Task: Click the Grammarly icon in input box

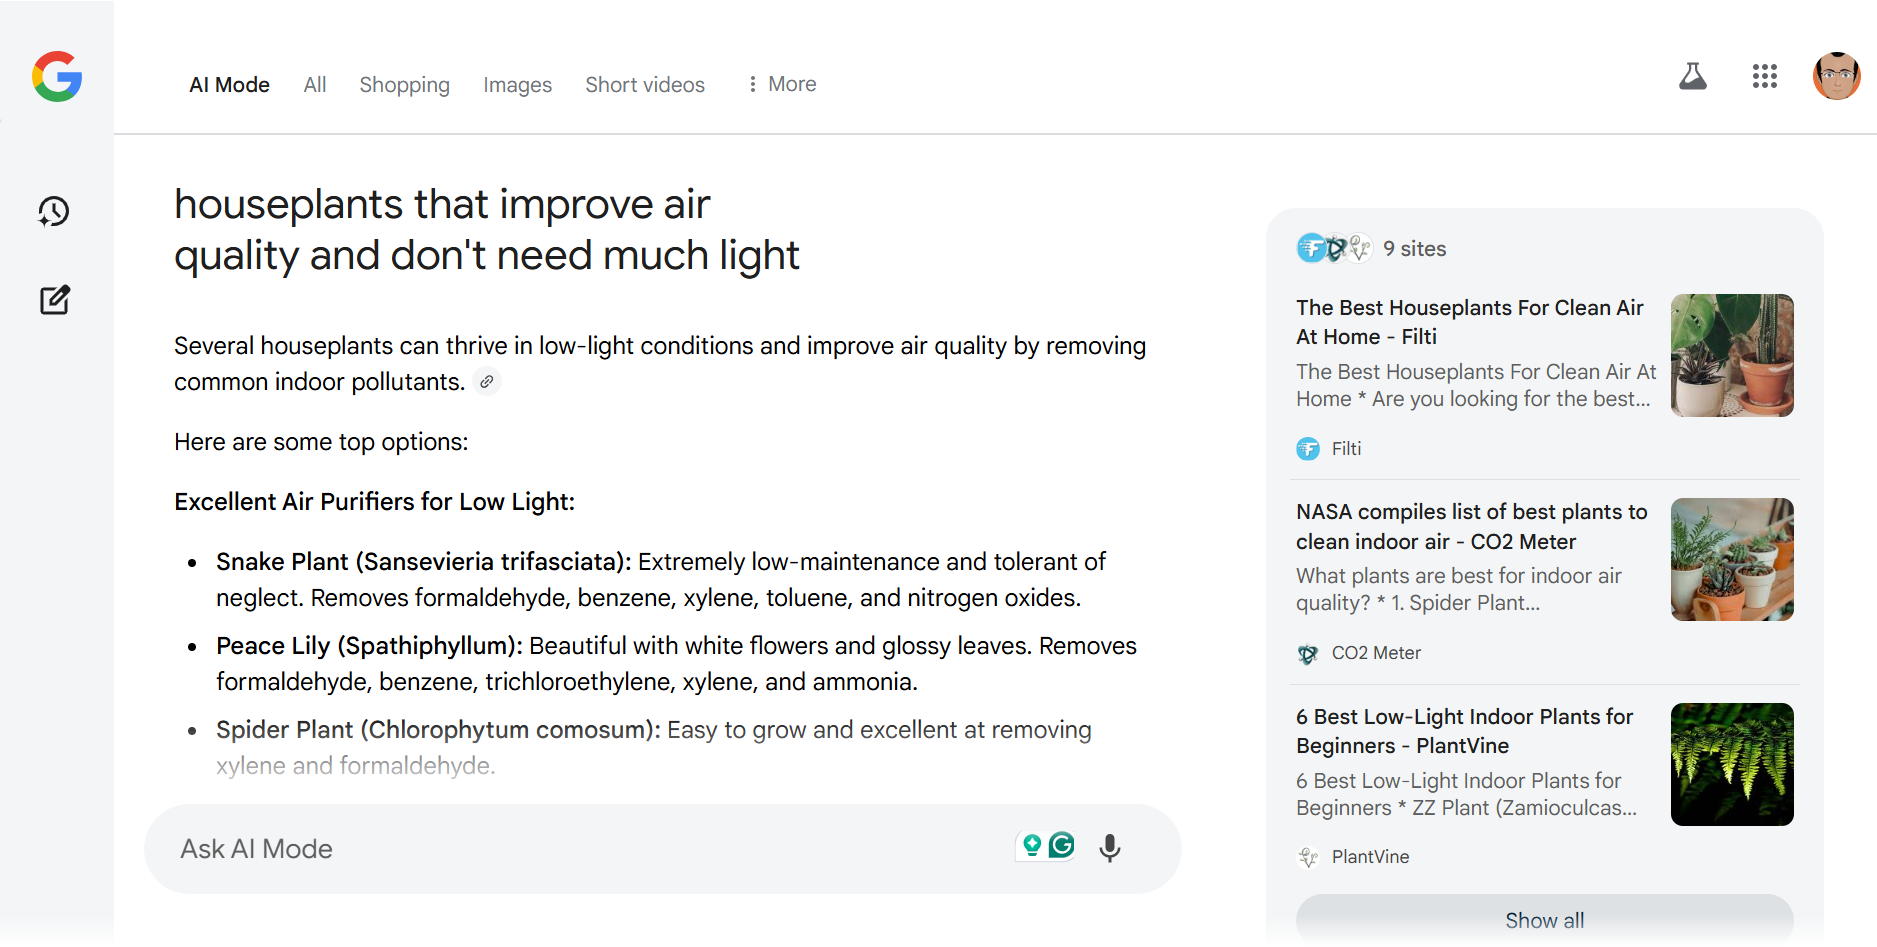Action: tap(1062, 846)
